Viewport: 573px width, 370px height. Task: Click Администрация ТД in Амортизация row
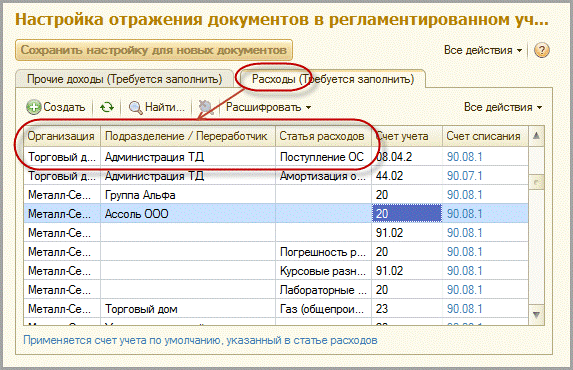(x=187, y=176)
